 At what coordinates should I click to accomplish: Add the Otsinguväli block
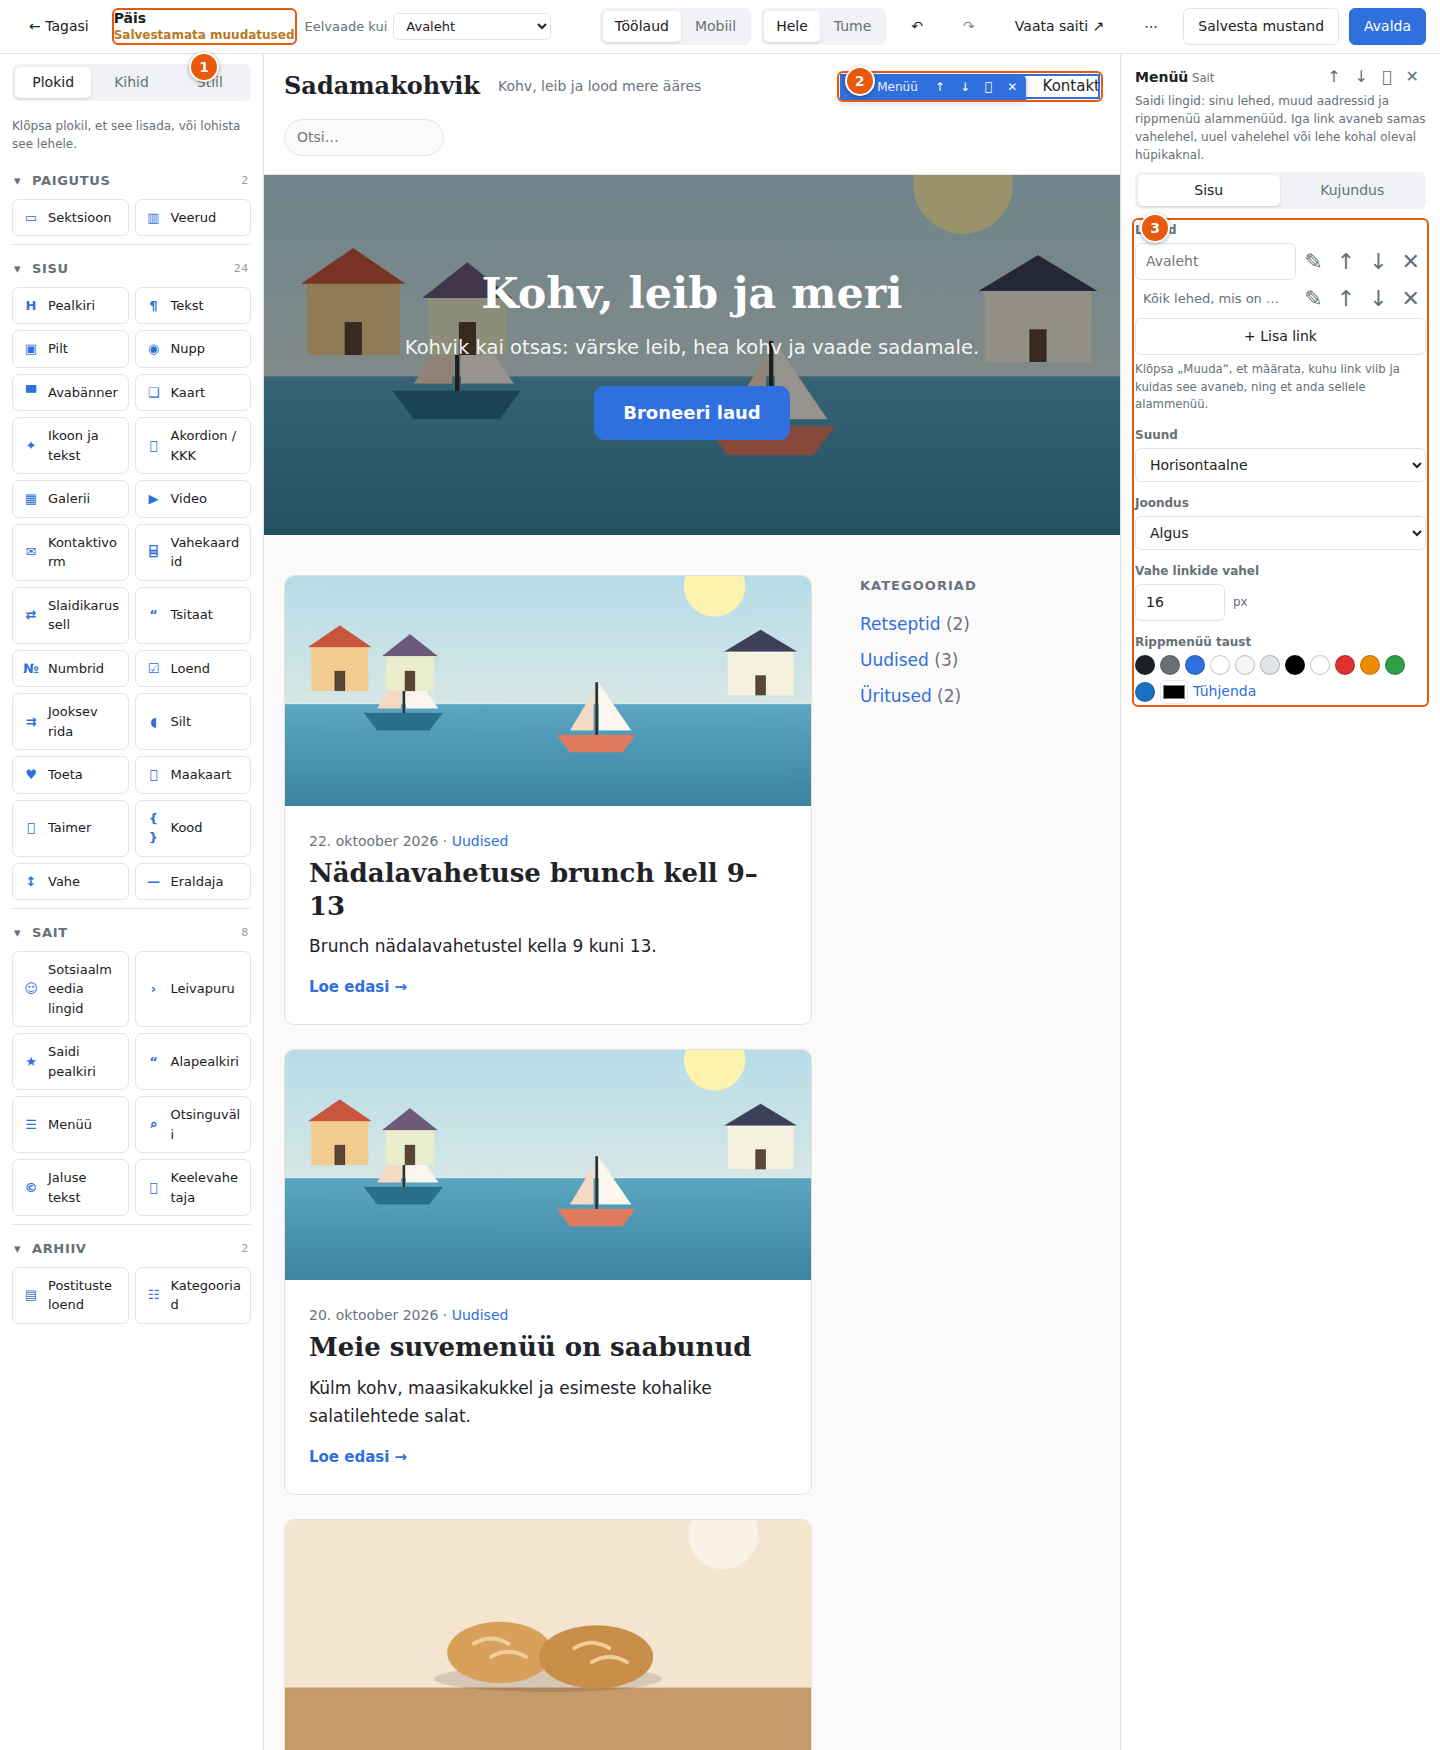(193, 1124)
